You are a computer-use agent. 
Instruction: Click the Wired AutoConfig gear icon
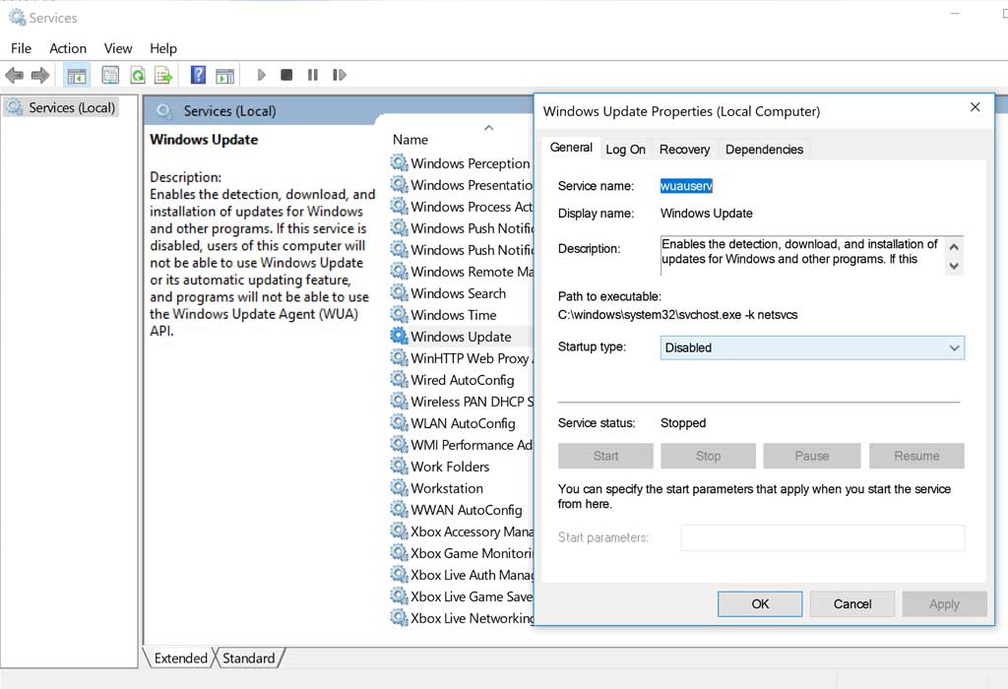tap(399, 380)
